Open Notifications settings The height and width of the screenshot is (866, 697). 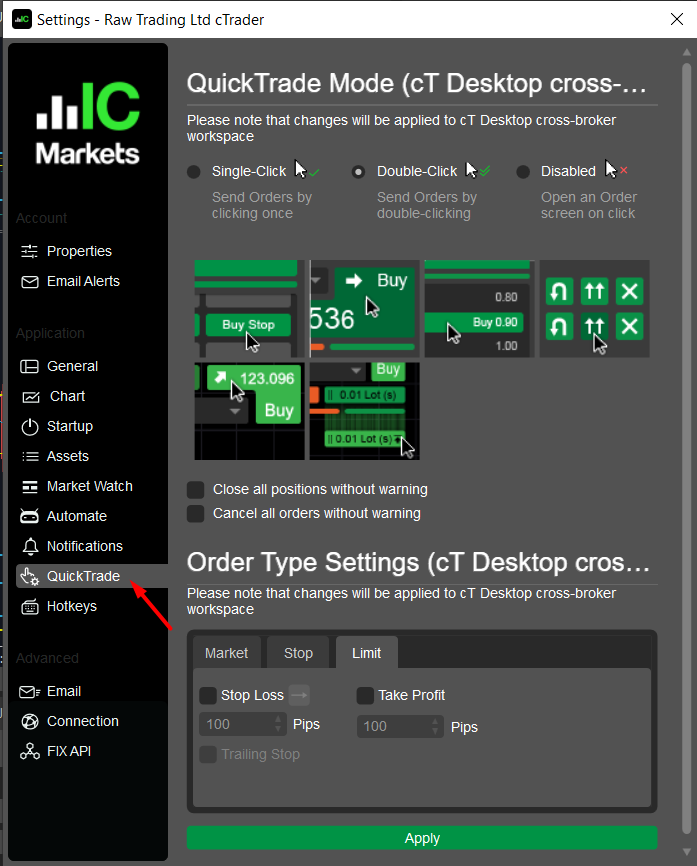click(85, 546)
